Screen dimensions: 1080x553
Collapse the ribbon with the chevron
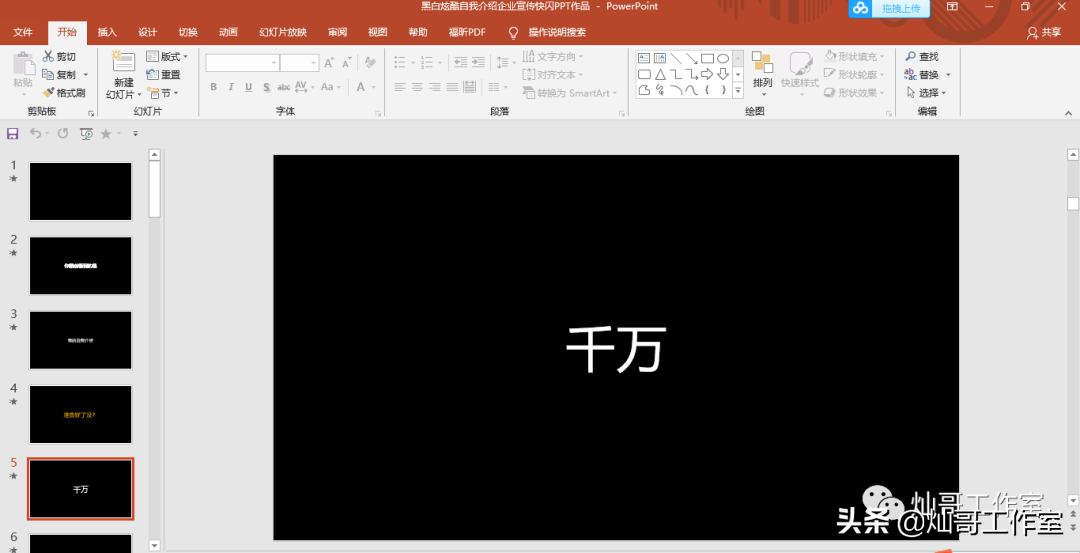point(1068,112)
